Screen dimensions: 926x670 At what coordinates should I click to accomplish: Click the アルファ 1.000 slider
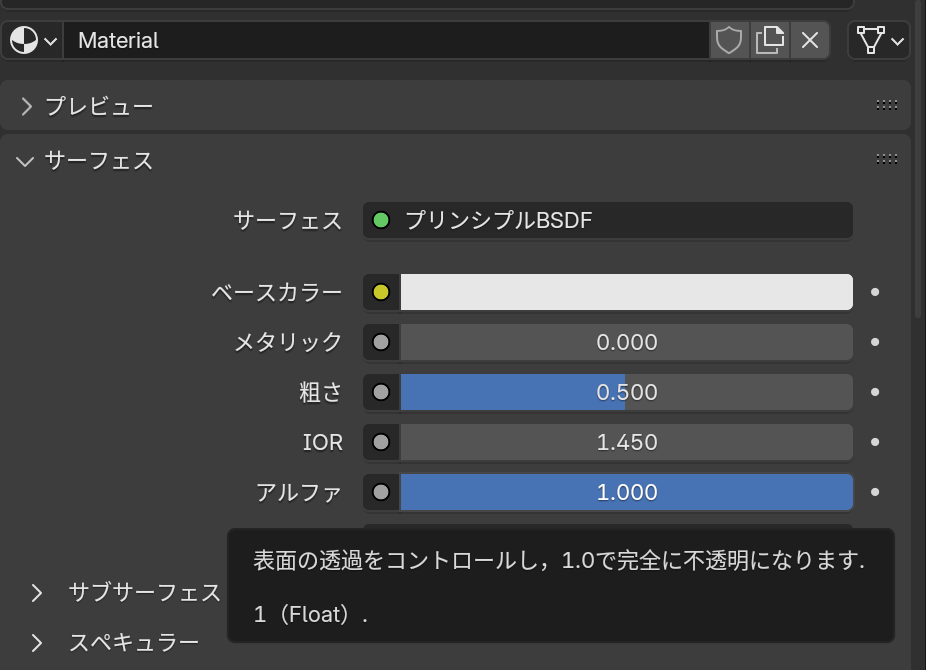click(x=627, y=492)
